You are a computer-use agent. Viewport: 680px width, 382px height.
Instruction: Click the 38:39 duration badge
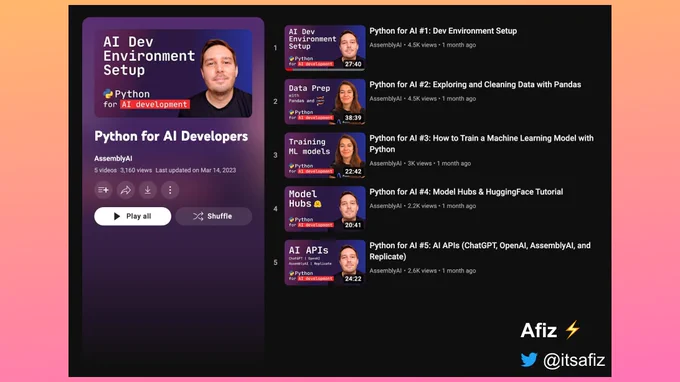click(x=353, y=118)
